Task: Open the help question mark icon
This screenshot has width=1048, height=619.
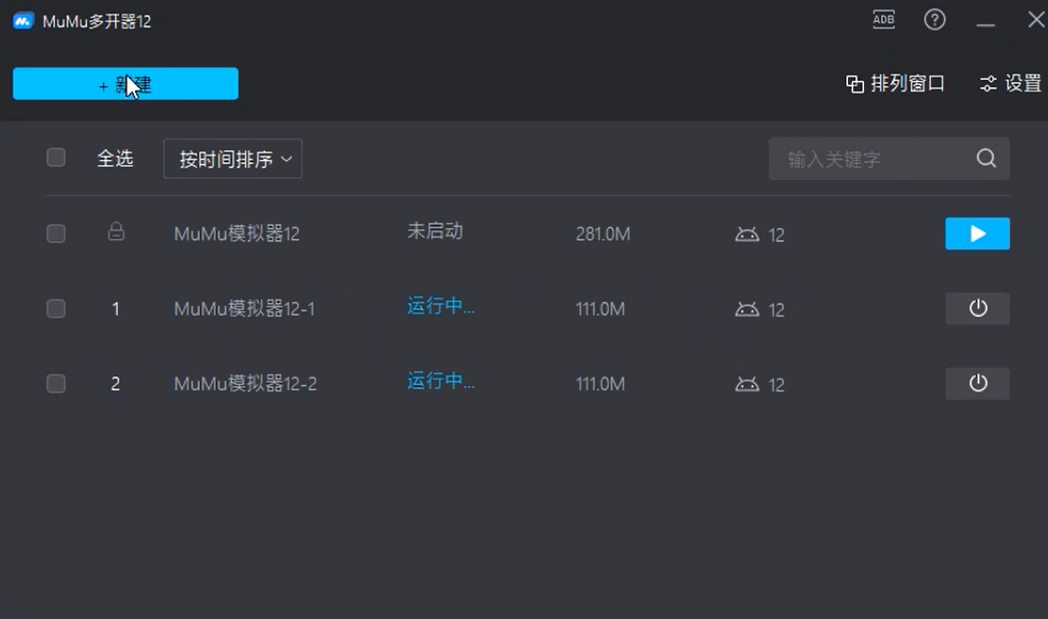Action: point(935,20)
